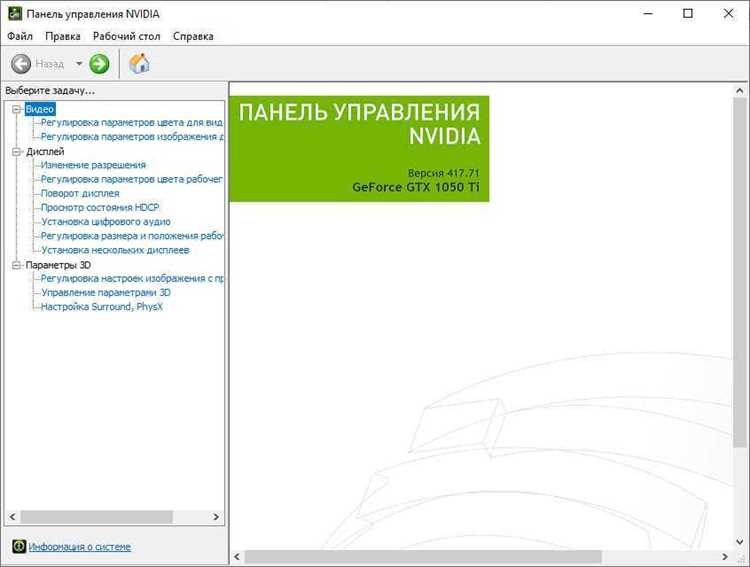Open the Информация о системе link

pos(79,546)
